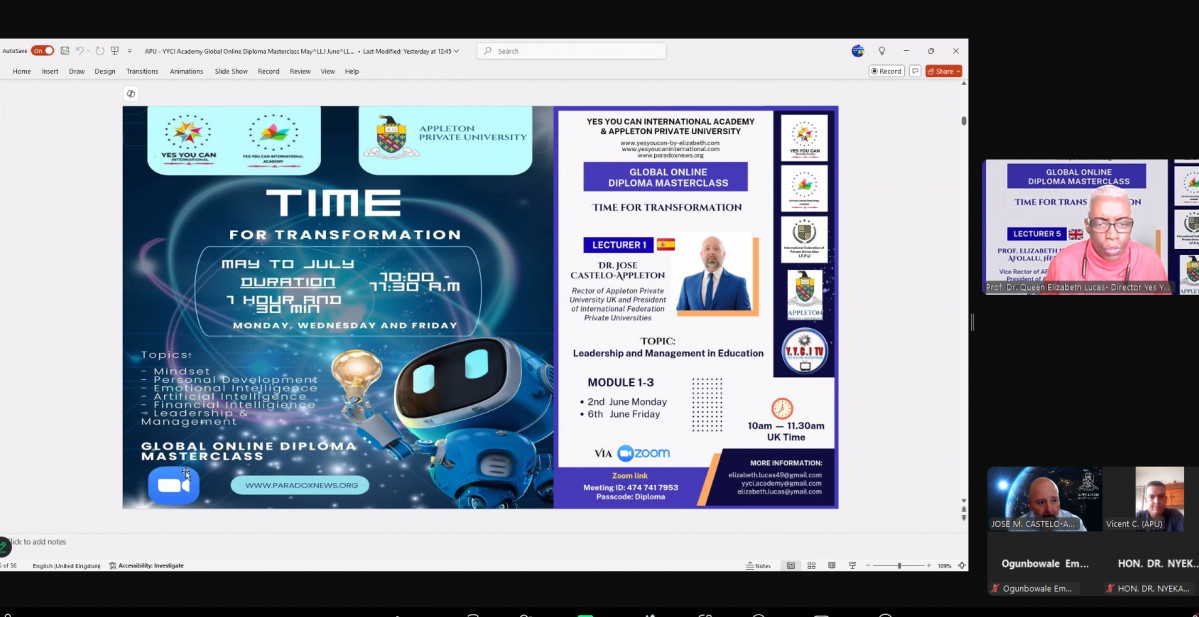This screenshot has width=1199, height=617.
Task: Click the Record button at ribbon right
Action: point(886,71)
